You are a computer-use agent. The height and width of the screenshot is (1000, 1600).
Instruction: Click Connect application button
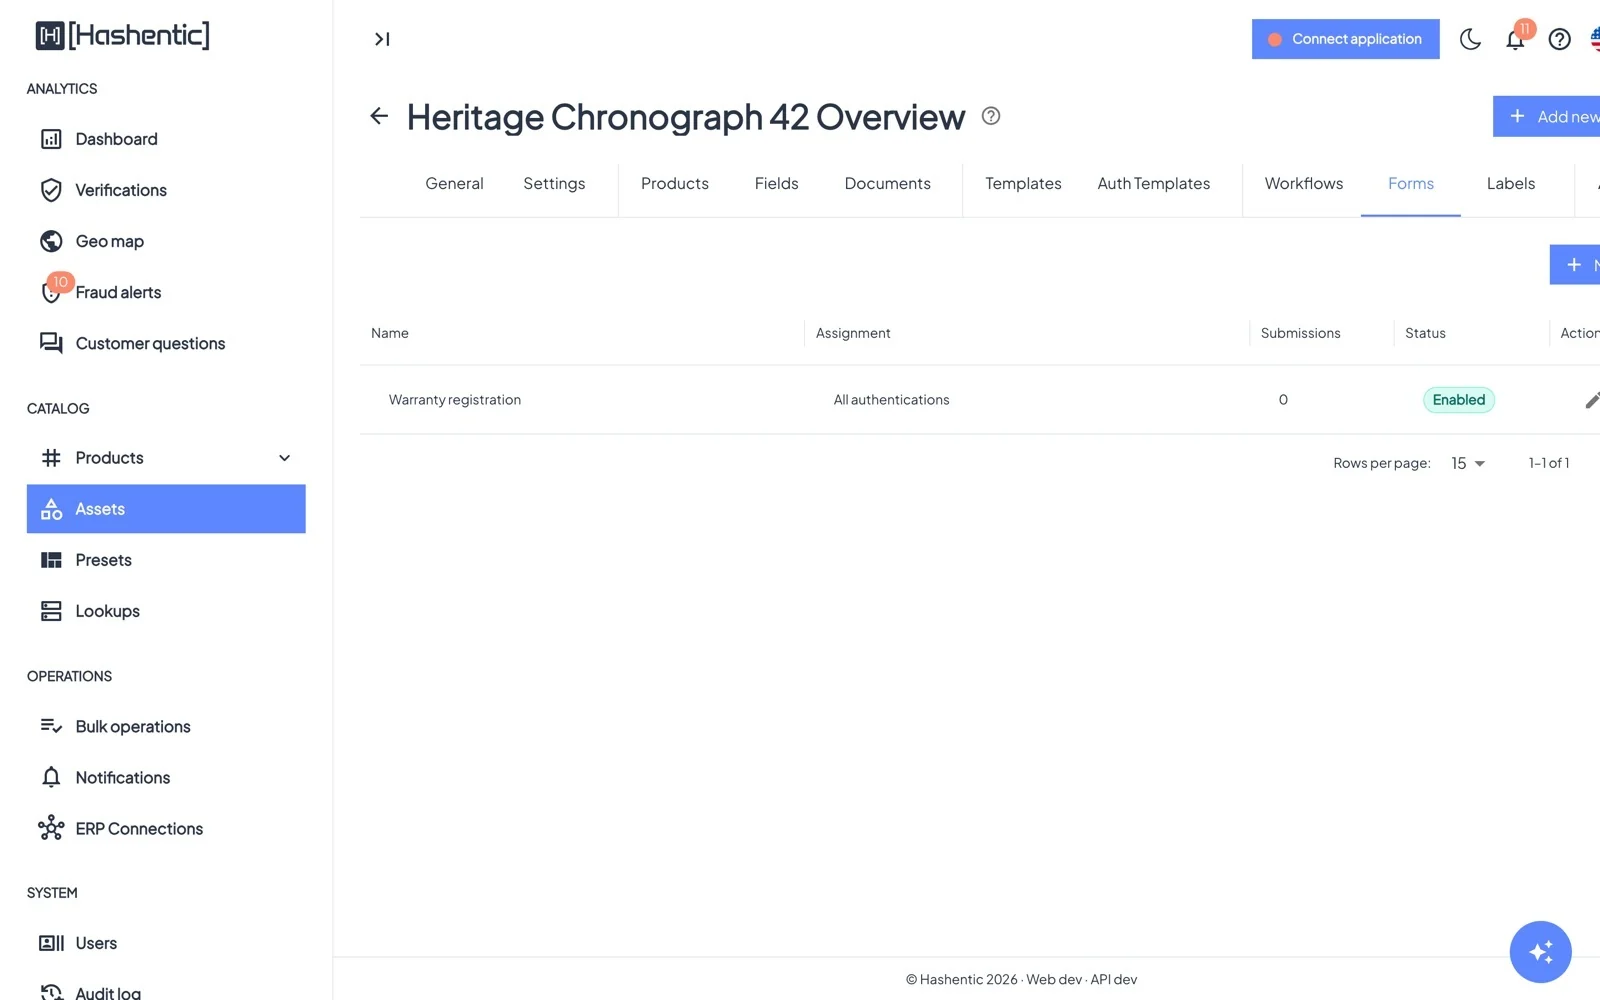(x=1345, y=39)
